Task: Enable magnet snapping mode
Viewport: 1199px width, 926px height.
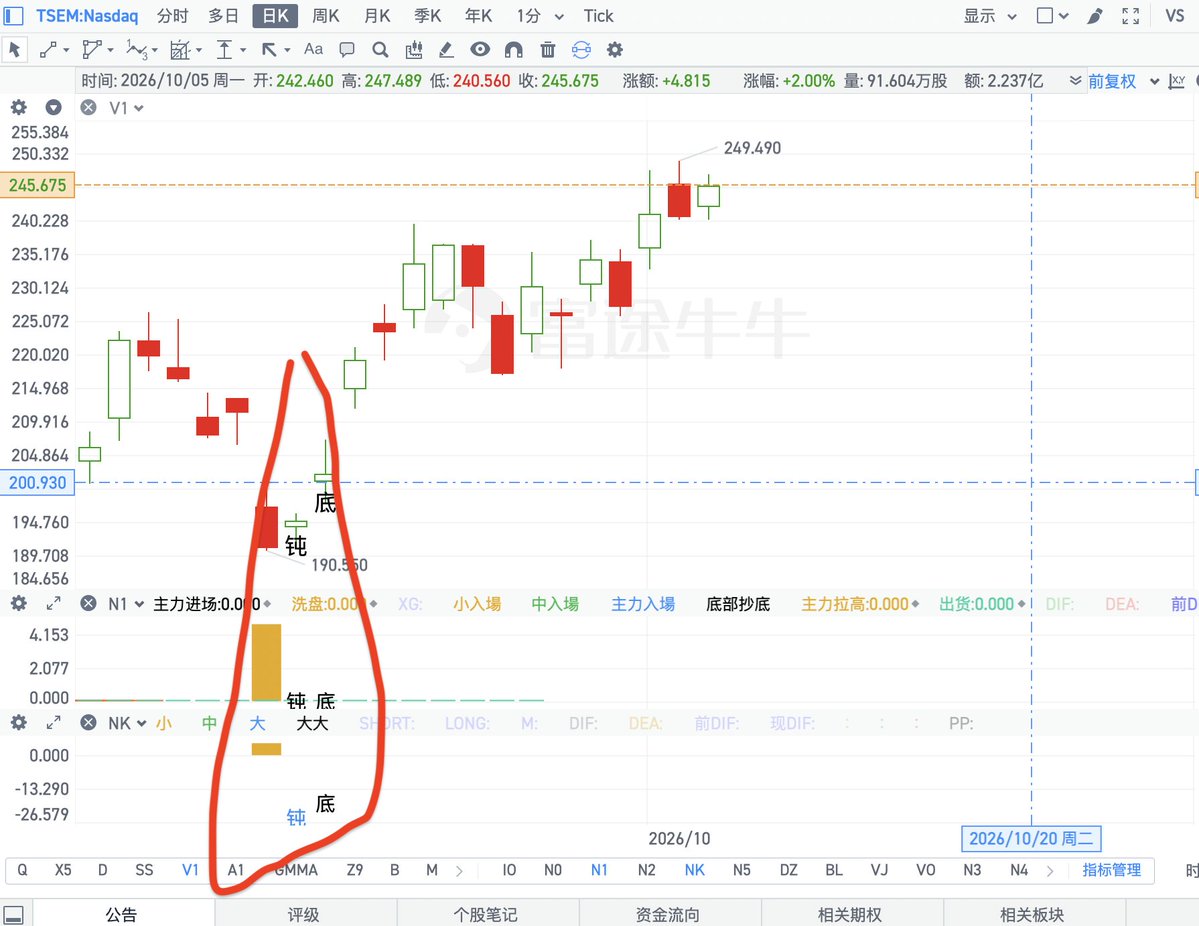Action: [x=514, y=50]
